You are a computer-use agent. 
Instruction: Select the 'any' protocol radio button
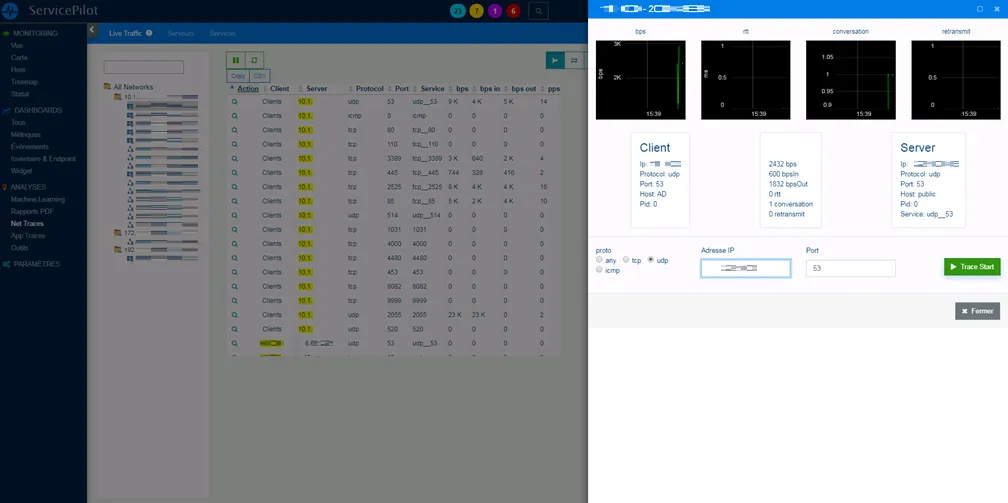[599, 260]
